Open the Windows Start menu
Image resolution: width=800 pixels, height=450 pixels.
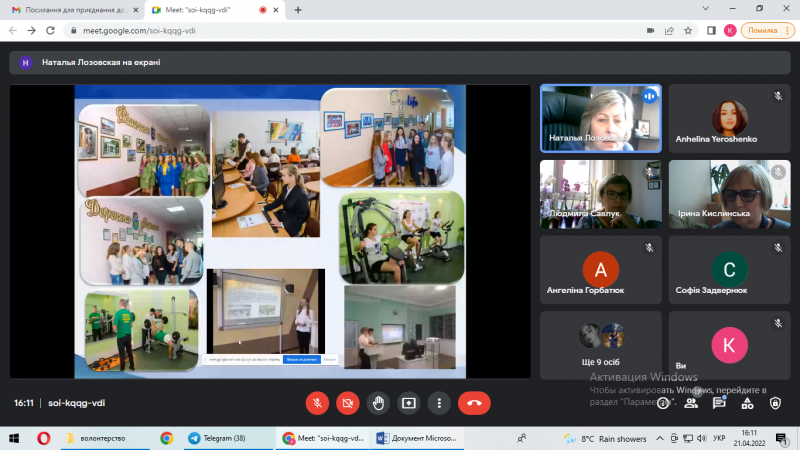click(x=14, y=438)
